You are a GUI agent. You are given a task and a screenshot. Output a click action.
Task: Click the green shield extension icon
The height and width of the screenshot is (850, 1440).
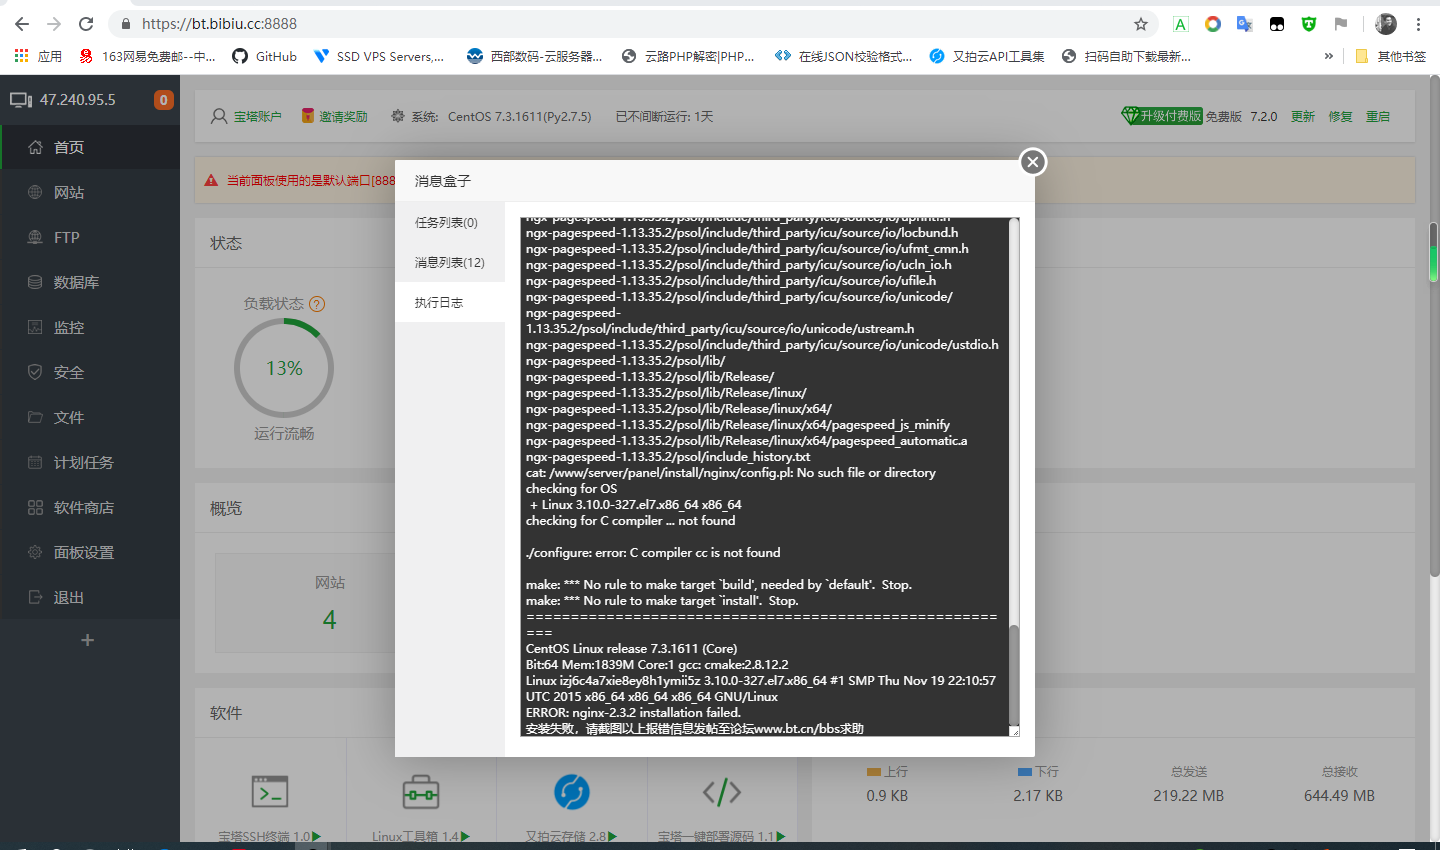coord(1309,24)
